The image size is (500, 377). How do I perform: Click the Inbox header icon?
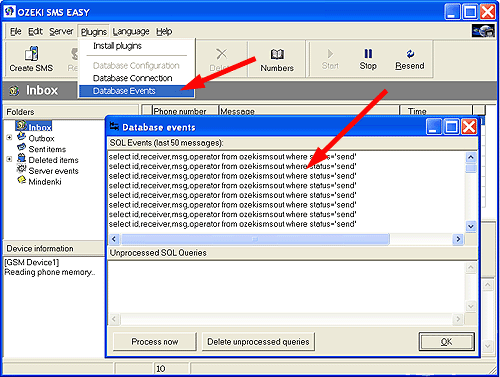click(14, 90)
